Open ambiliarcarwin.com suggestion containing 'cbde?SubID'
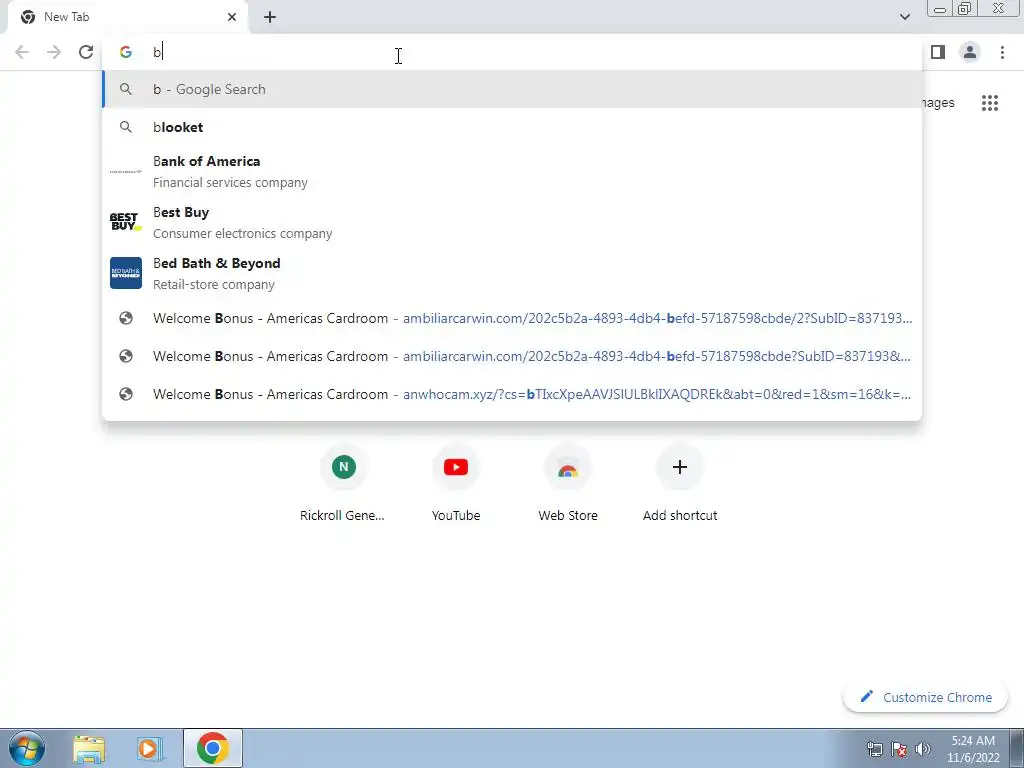 512,357
